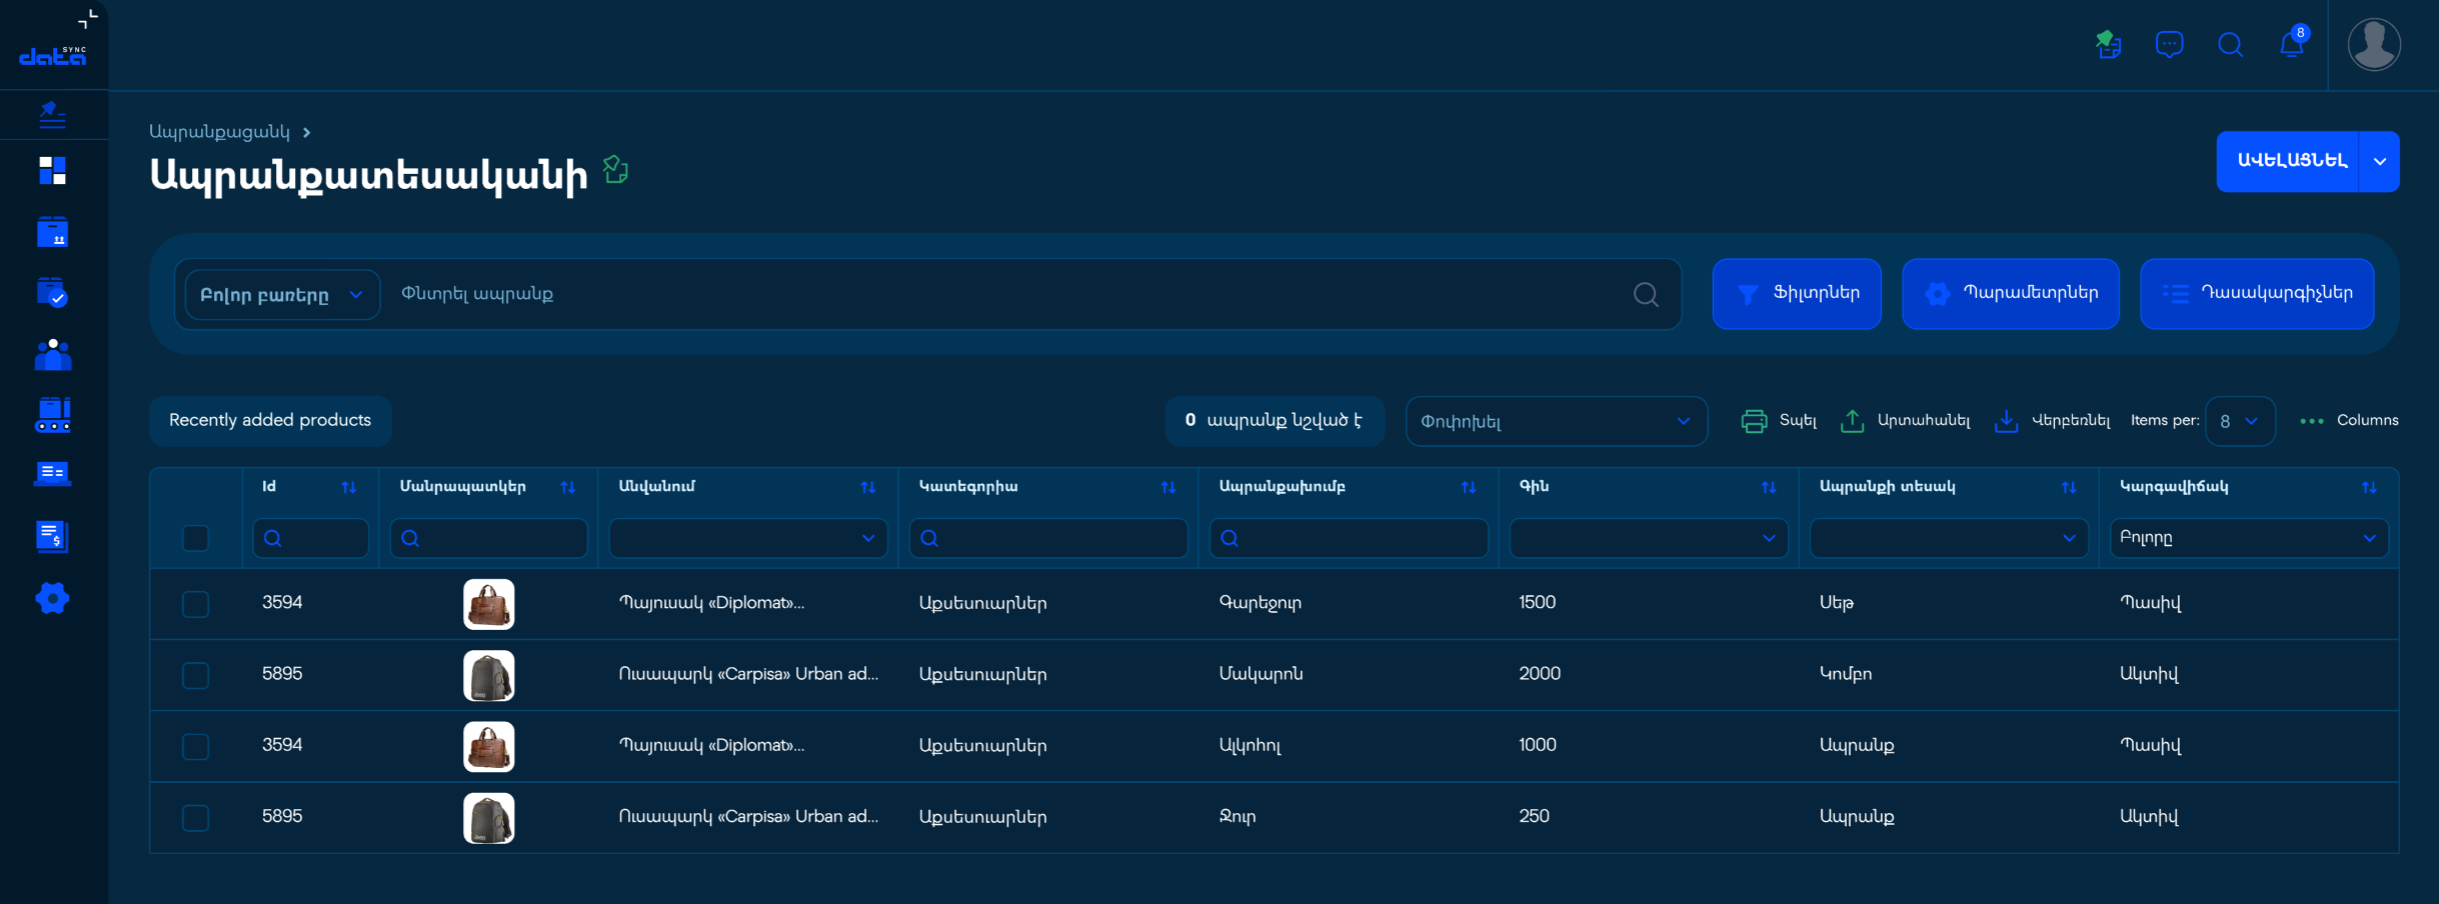This screenshot has height=904, width=2439.
Task: Open the invoice billing sidebar icon
Action: pos(52,536)
